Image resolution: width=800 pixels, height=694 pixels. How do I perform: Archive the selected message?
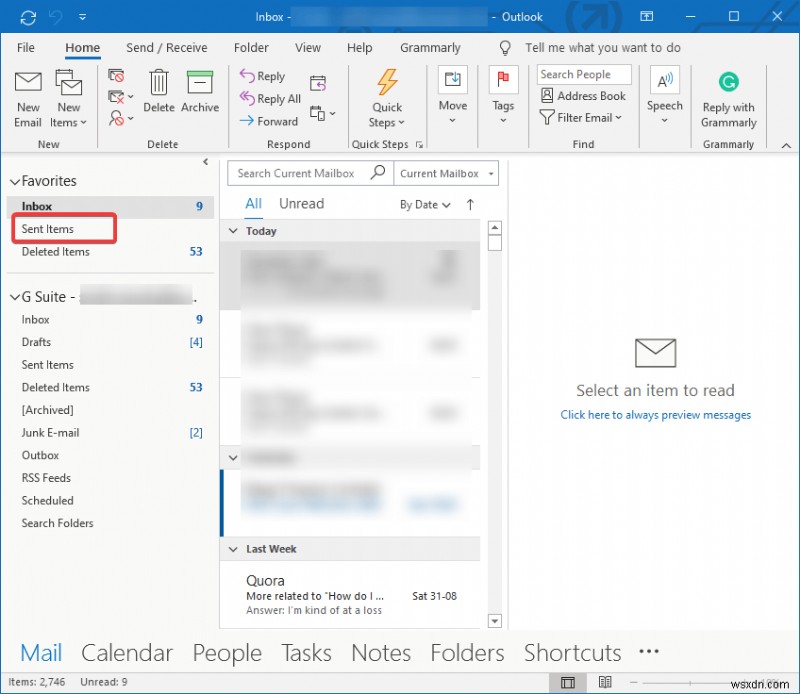199,90
